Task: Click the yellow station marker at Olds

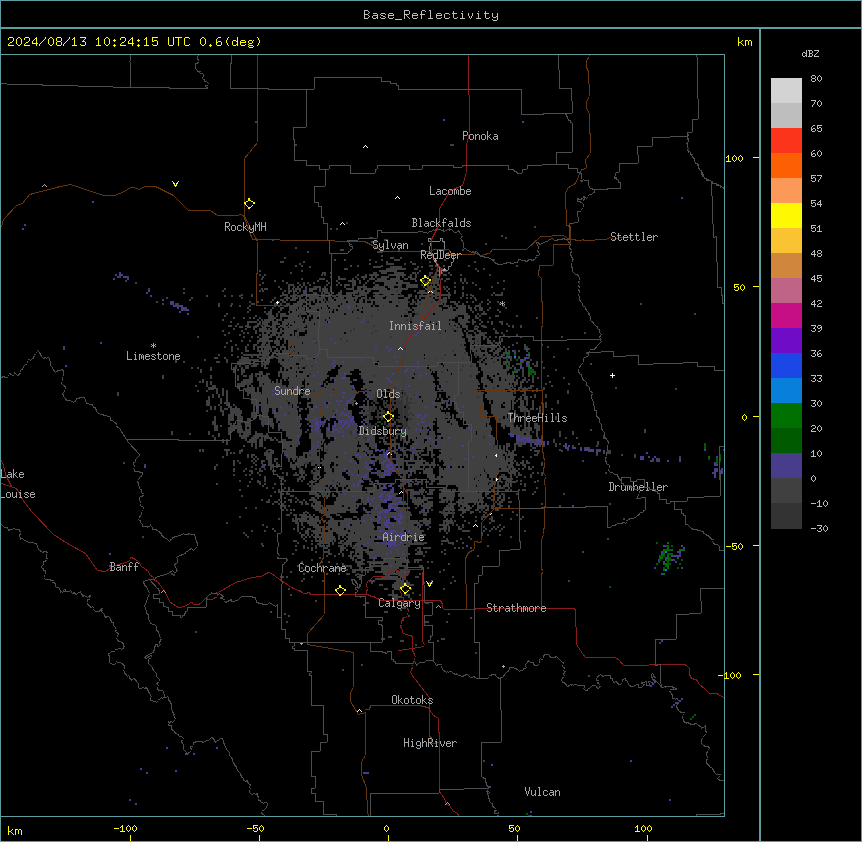Action: click(x=388, y=417)
